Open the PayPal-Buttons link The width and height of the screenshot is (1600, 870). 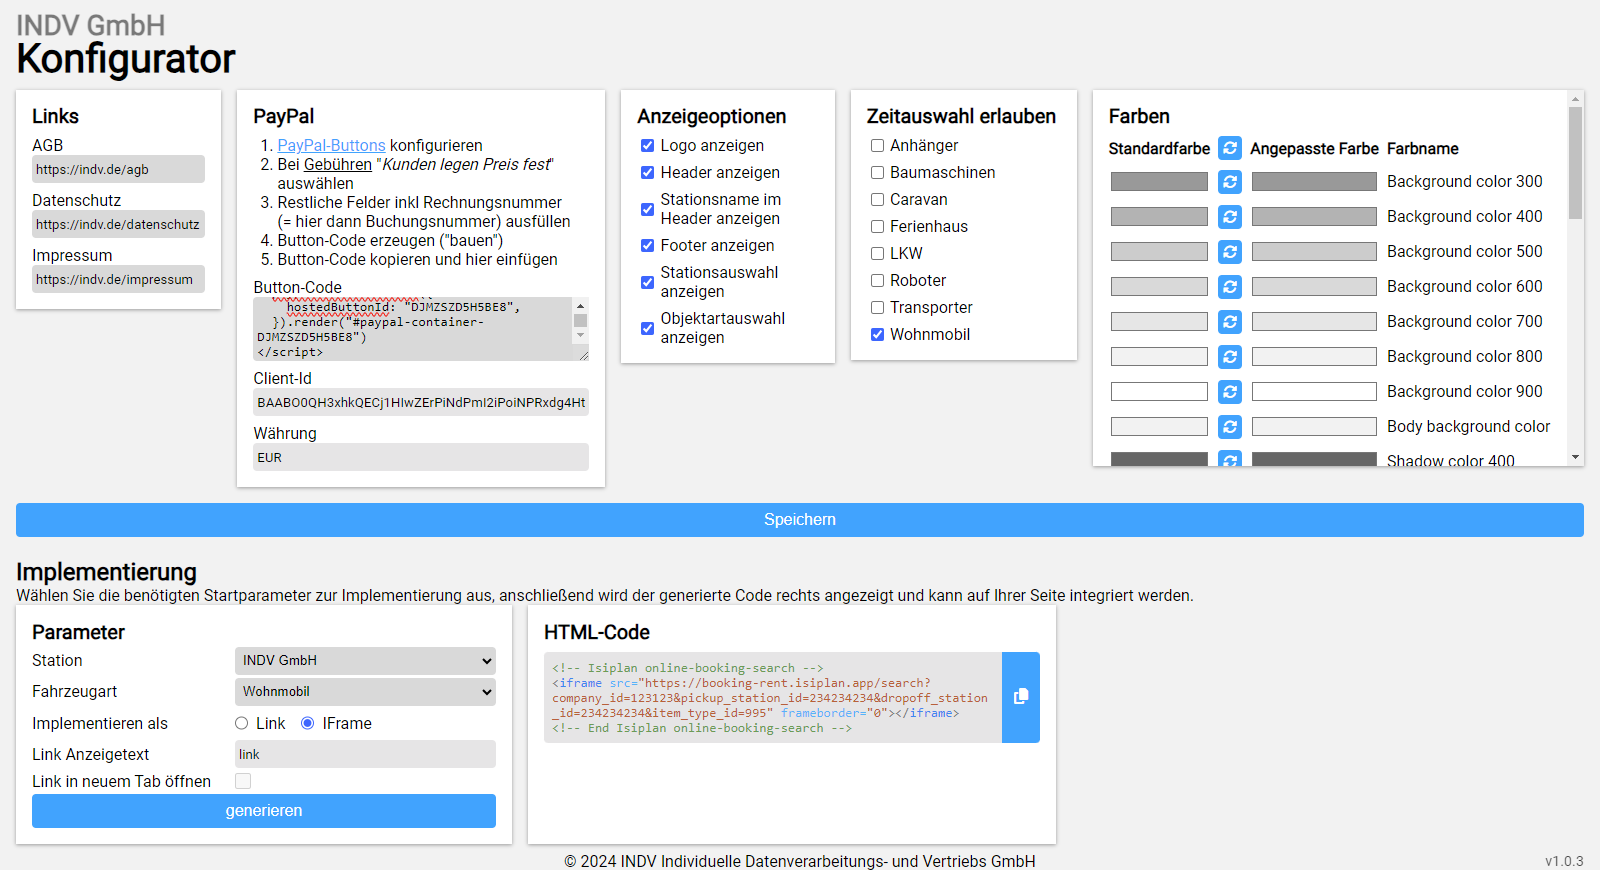tap(331, 146)
